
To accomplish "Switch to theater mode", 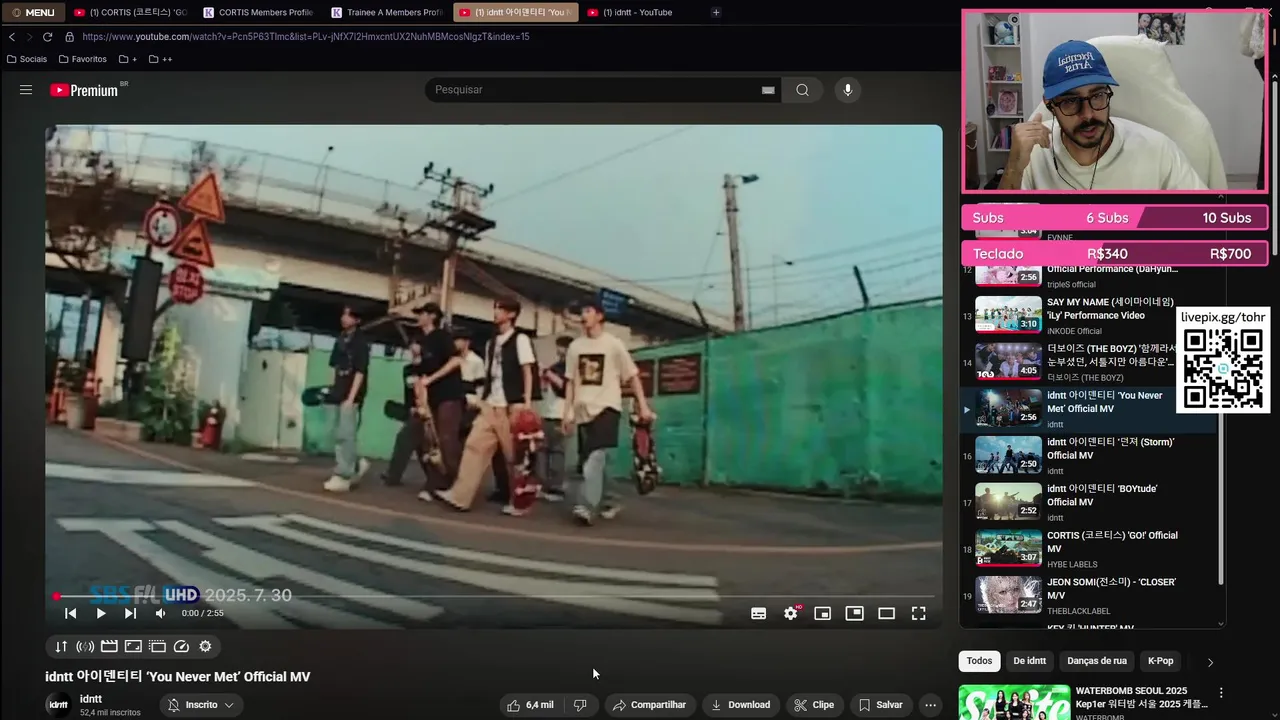I will (886, 613).
